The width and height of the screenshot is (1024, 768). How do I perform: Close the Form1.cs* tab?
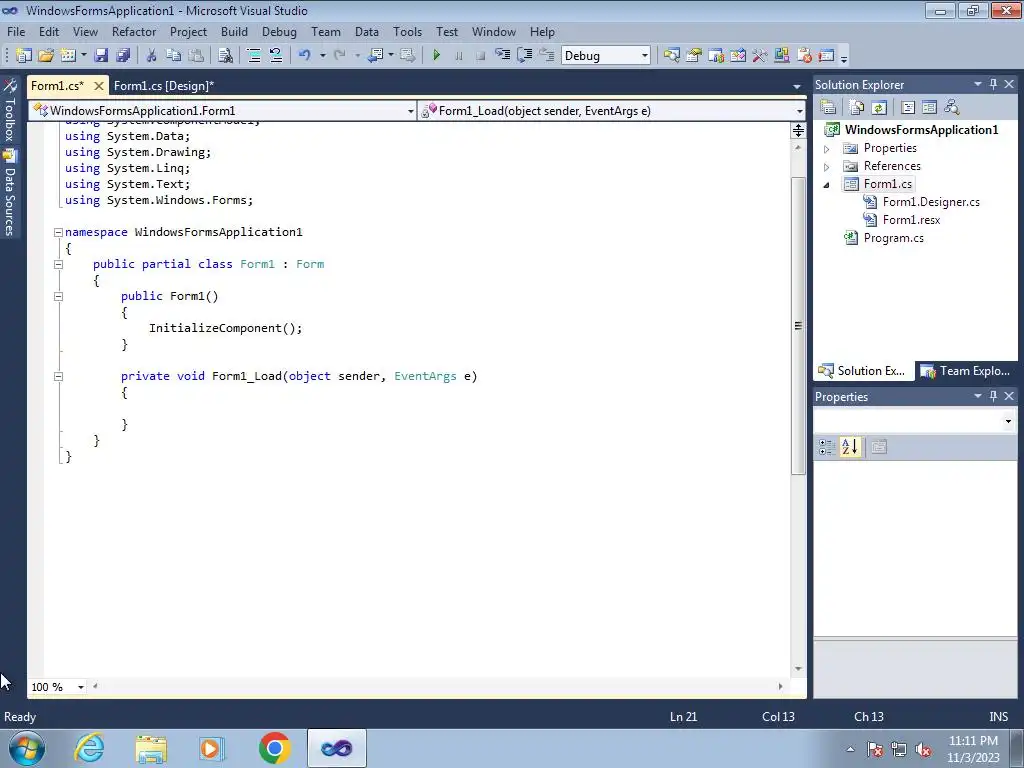[x=99, y=86]
